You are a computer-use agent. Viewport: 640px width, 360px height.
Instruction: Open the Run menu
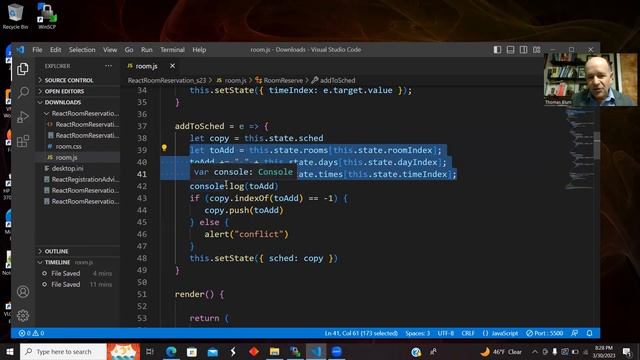[x=147, y=49]
